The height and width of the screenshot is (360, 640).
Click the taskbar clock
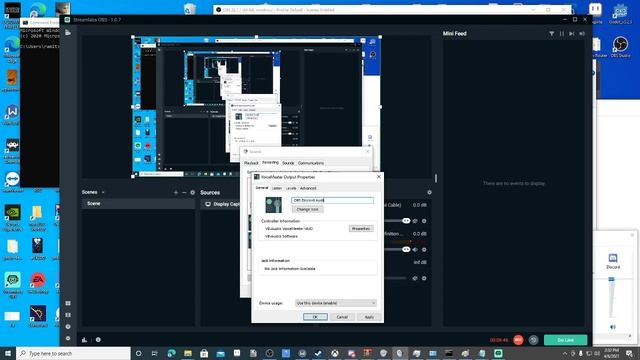(611, 353)
